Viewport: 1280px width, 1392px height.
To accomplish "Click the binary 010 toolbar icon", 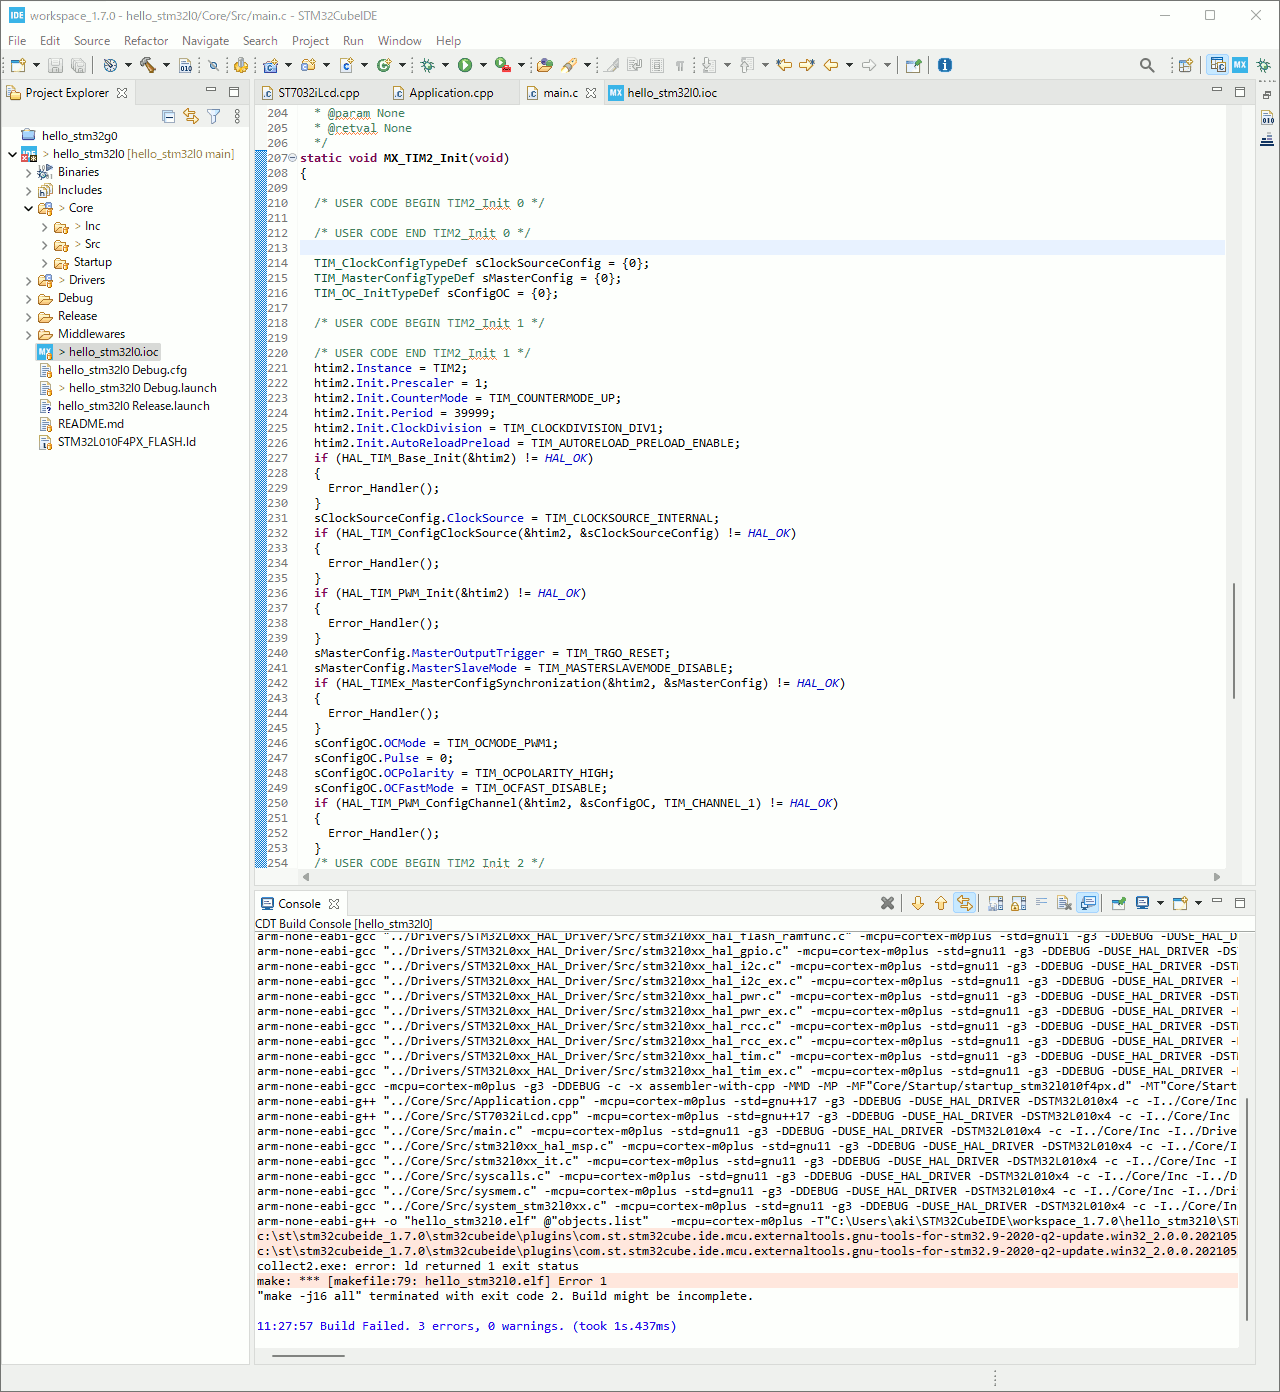I will tap(185, 65).
